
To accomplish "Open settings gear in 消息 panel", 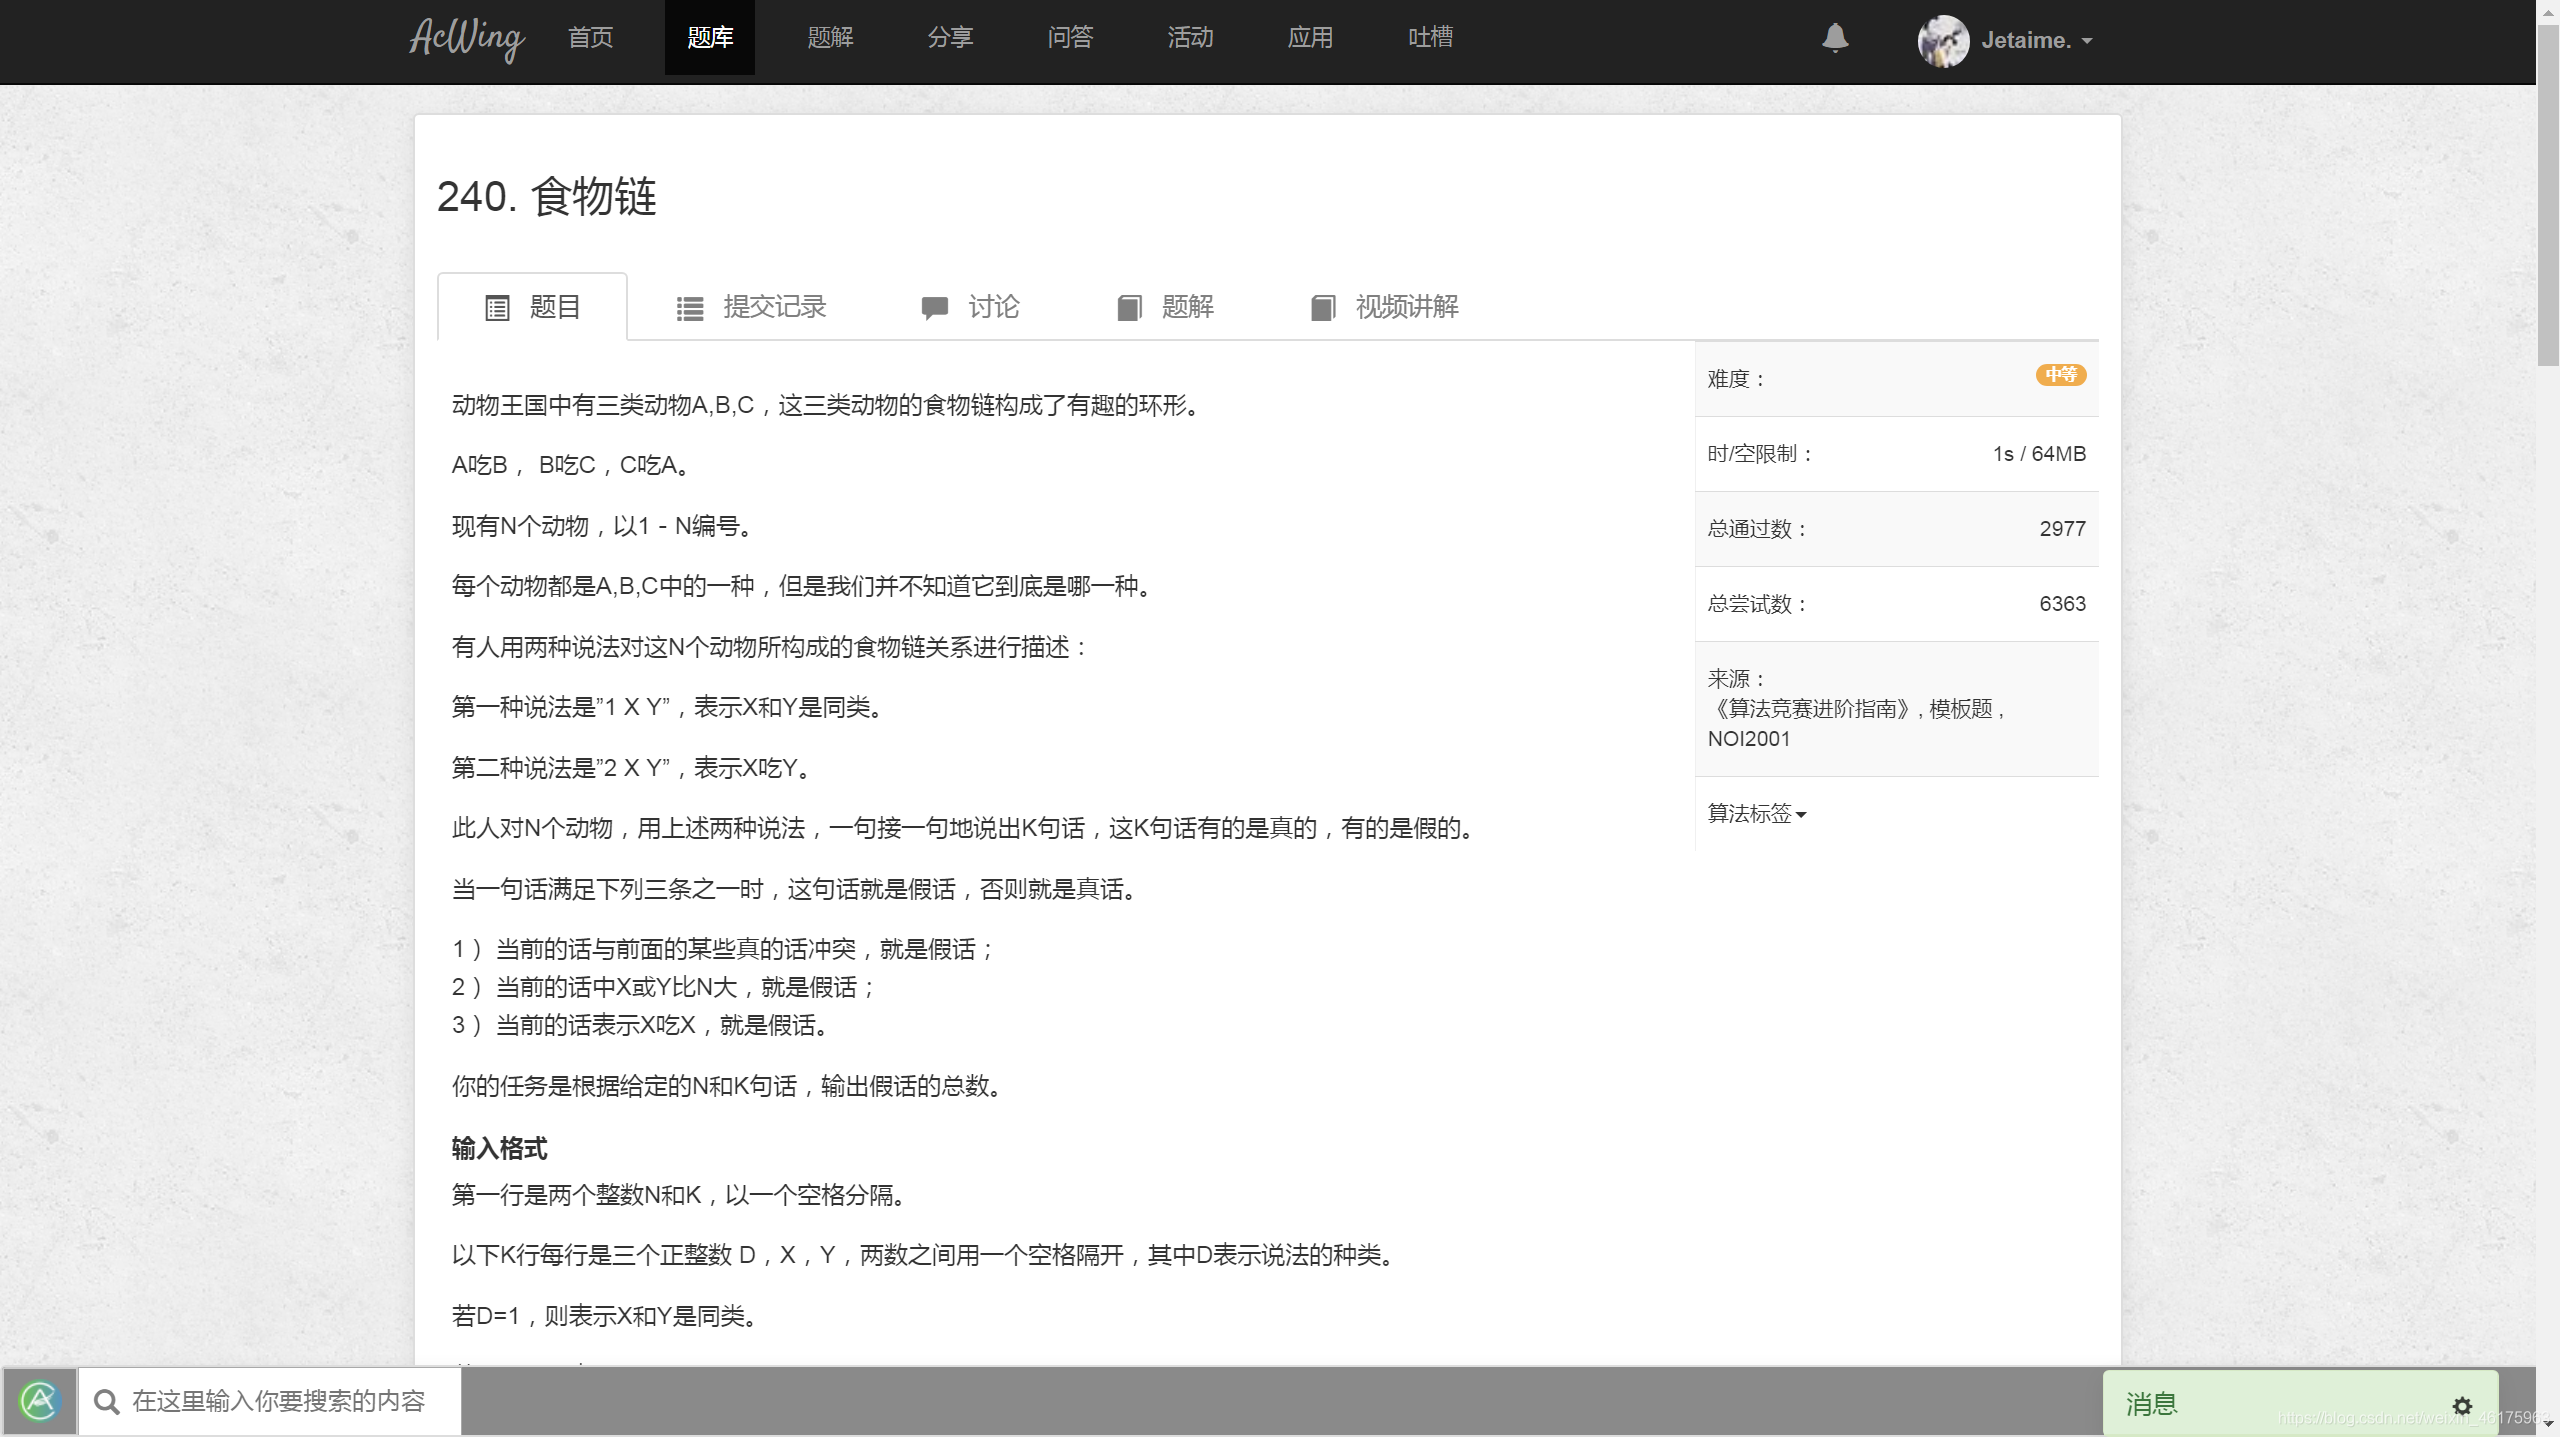I will coord(2462,1406).
